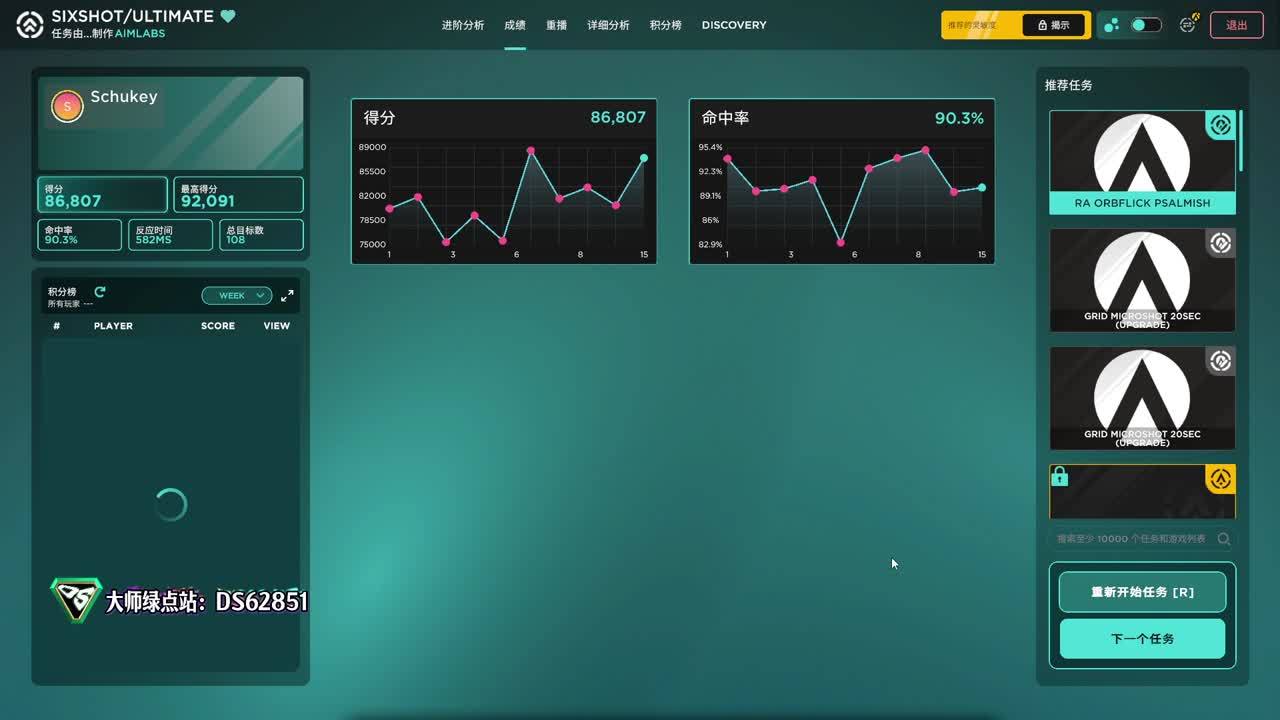
Task: Click the recommended tasks scrollbar
Action: (1240, 141)
